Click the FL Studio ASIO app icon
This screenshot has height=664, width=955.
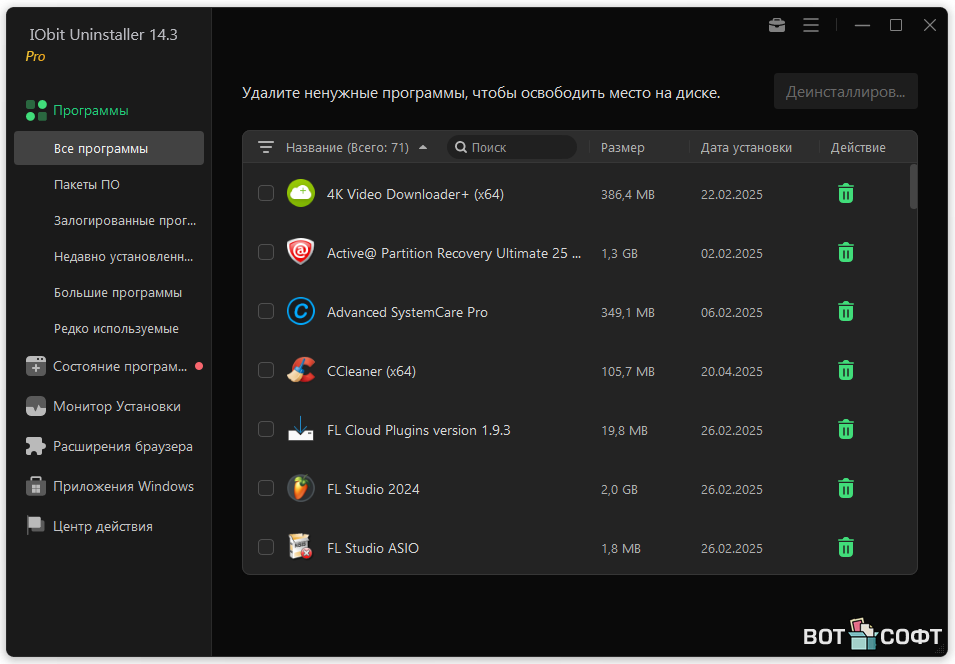301,546
